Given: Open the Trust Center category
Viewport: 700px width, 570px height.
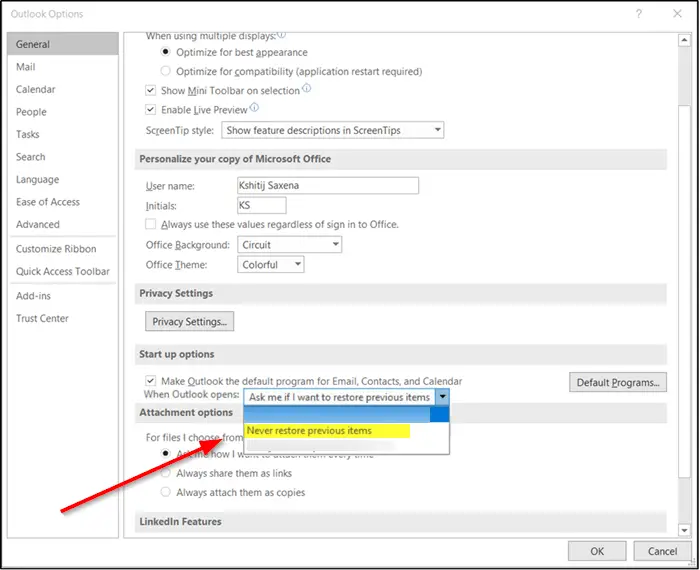Looking at the screenshot, I should tap(63, 318).
